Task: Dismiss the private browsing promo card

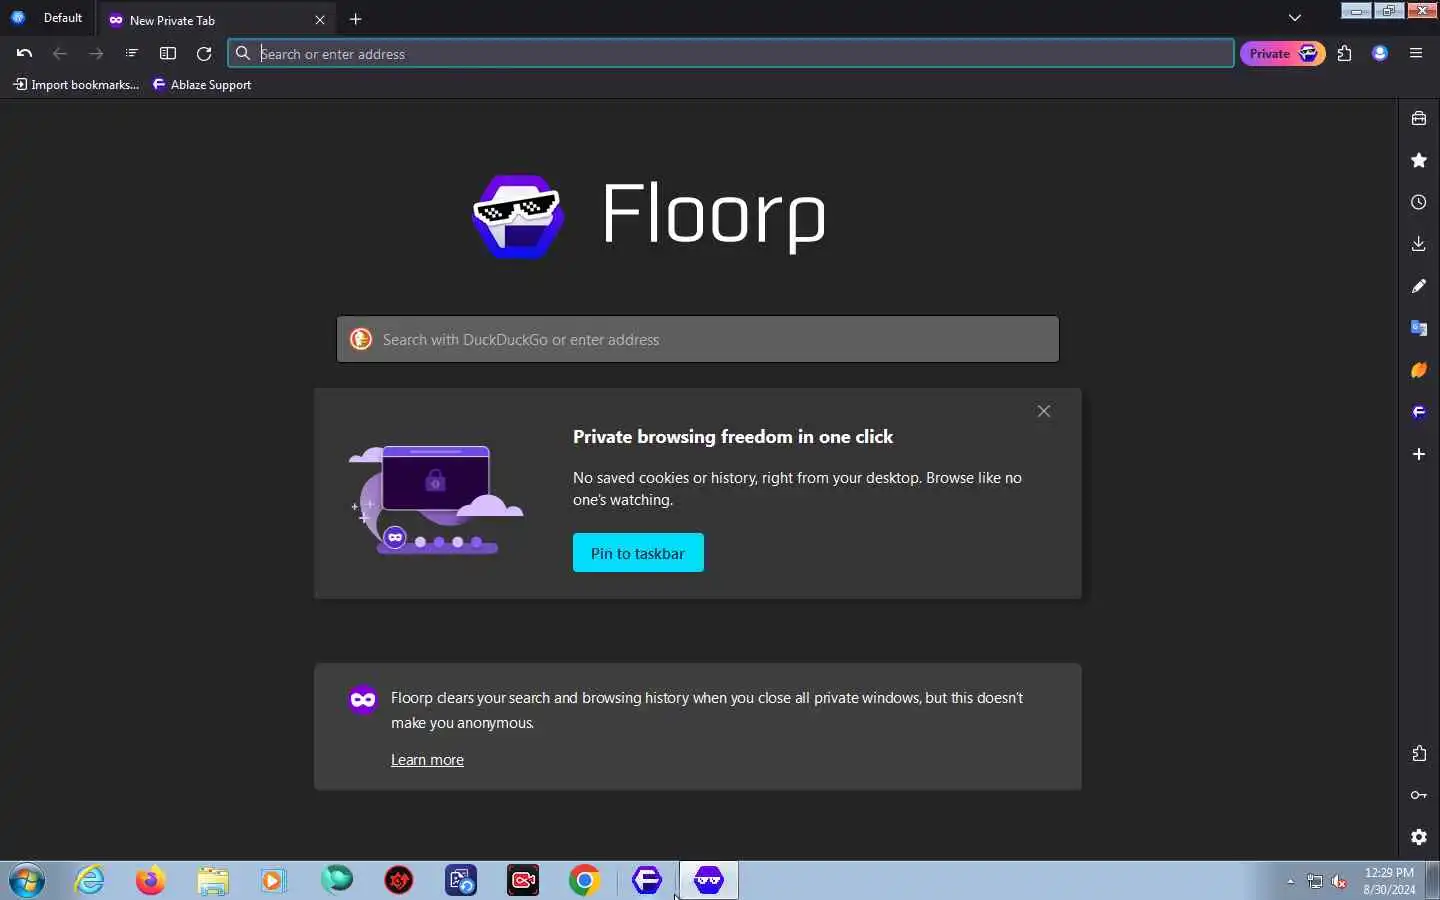Action: click(x=1044, y=411)
